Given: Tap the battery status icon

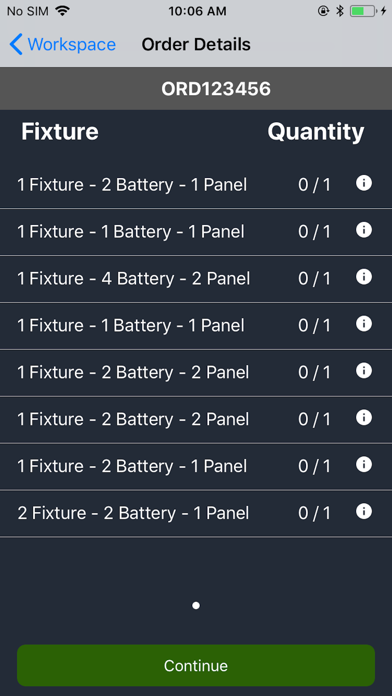Looking at the screenshot, I should pos(363,11).
